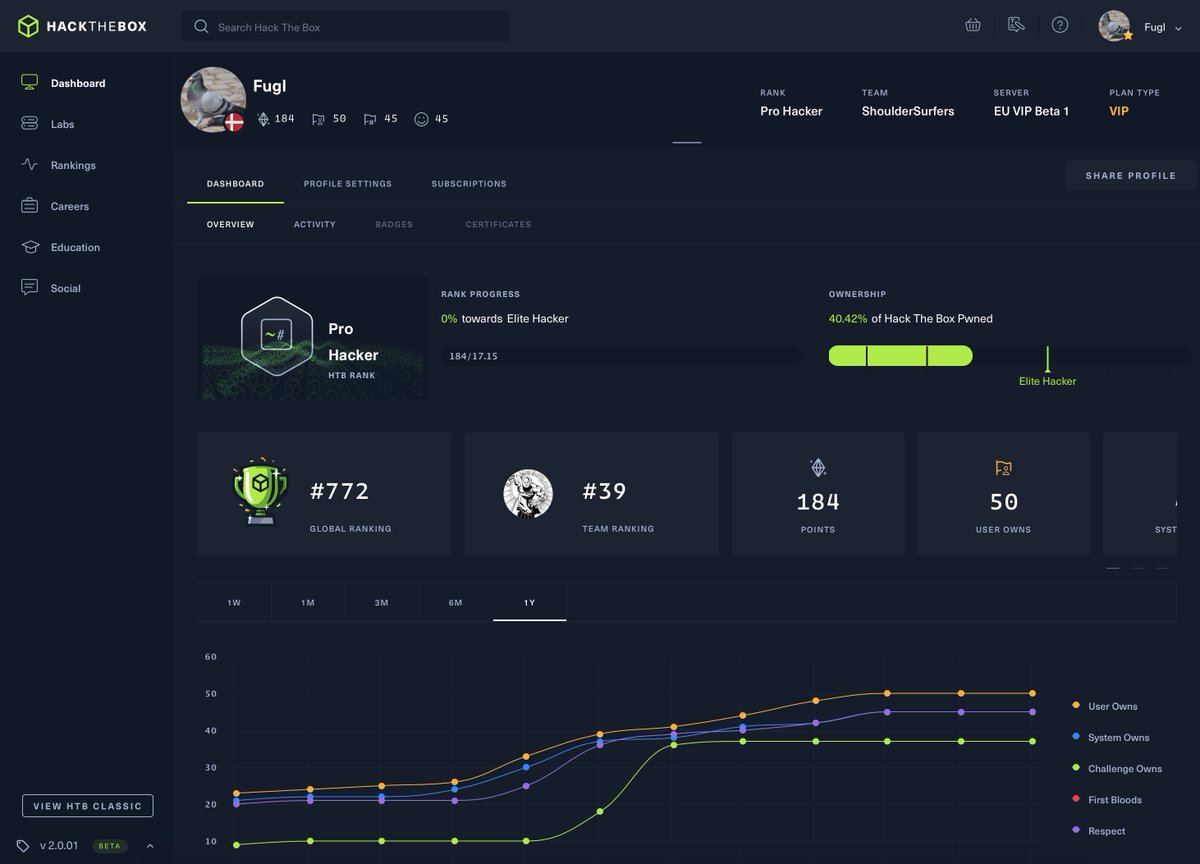Click the #39 team ranking value

point(605,492)
